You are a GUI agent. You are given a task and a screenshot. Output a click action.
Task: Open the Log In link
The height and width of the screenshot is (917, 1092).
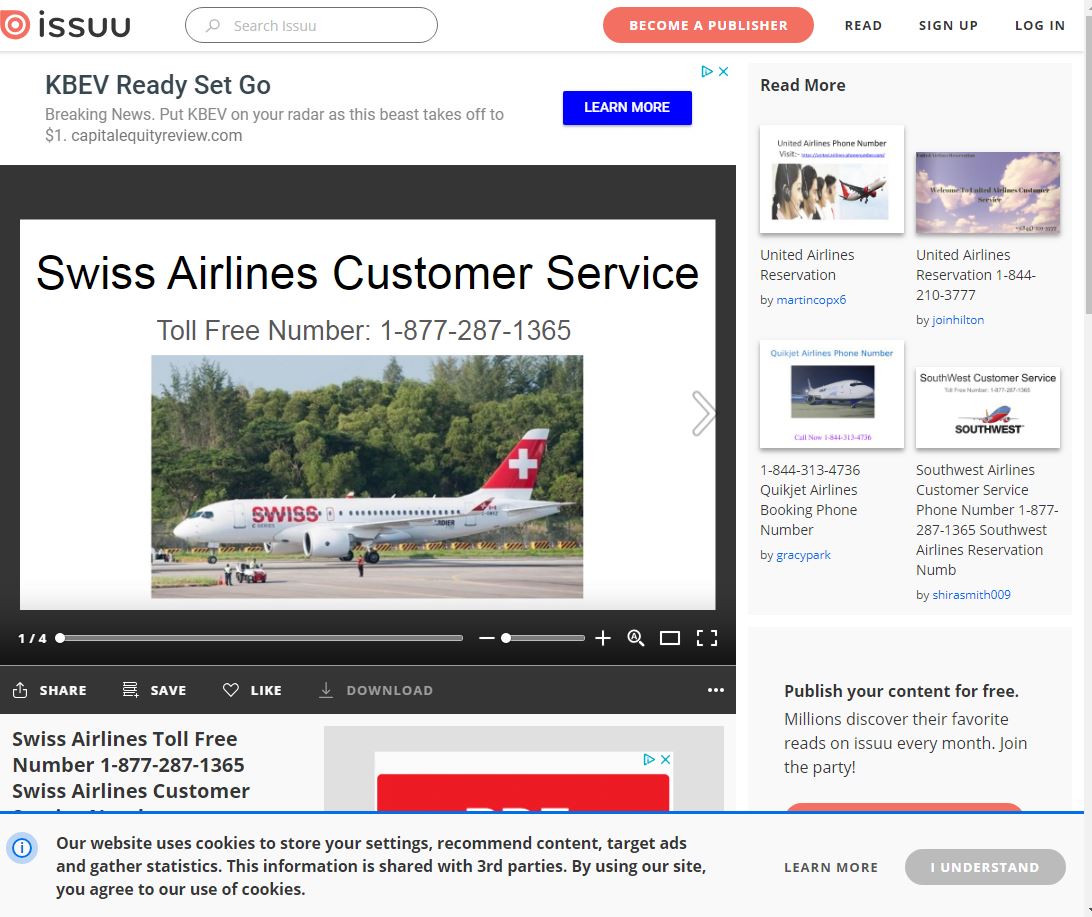[x=1040, y=26]
